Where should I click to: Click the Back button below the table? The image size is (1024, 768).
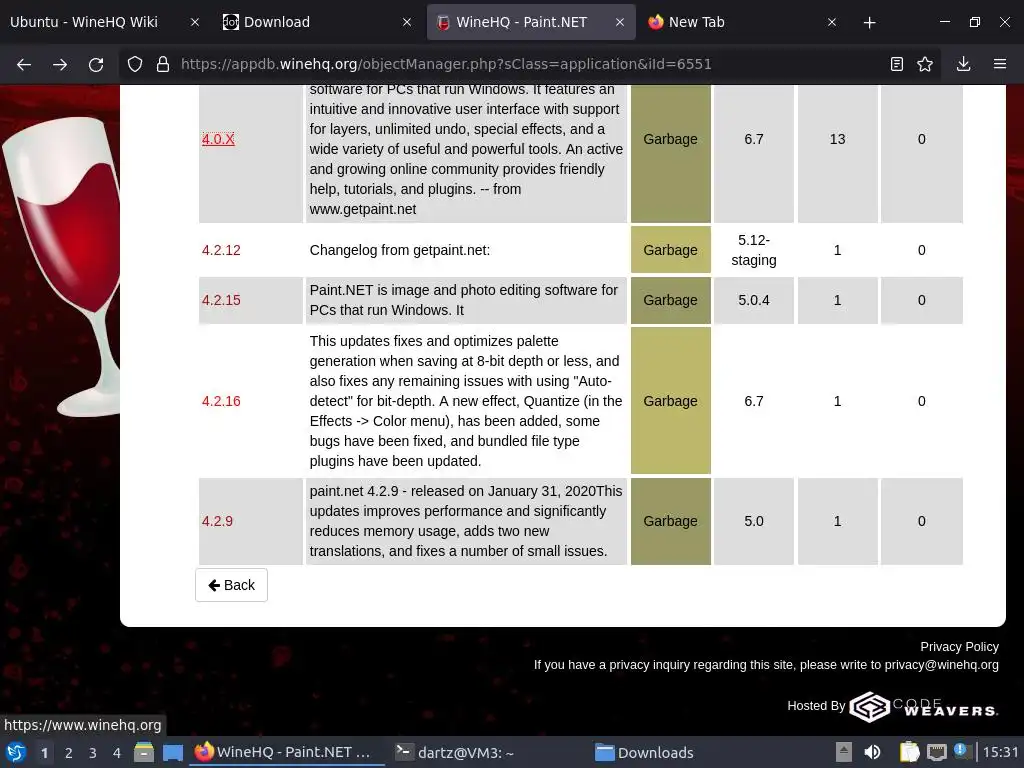click(x=231, y=585)
